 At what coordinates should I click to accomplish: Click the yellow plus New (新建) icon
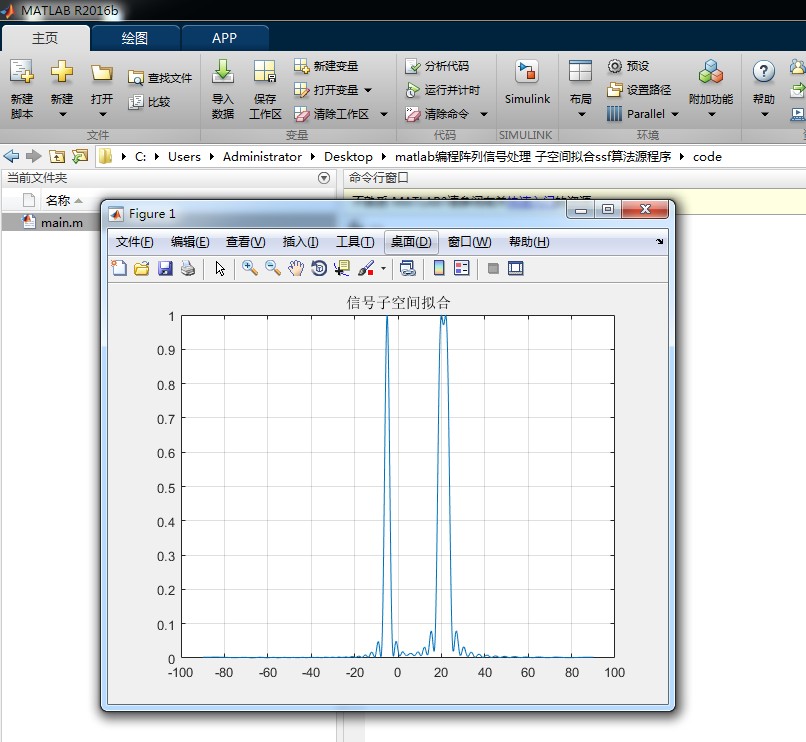[x=62, y=72]
